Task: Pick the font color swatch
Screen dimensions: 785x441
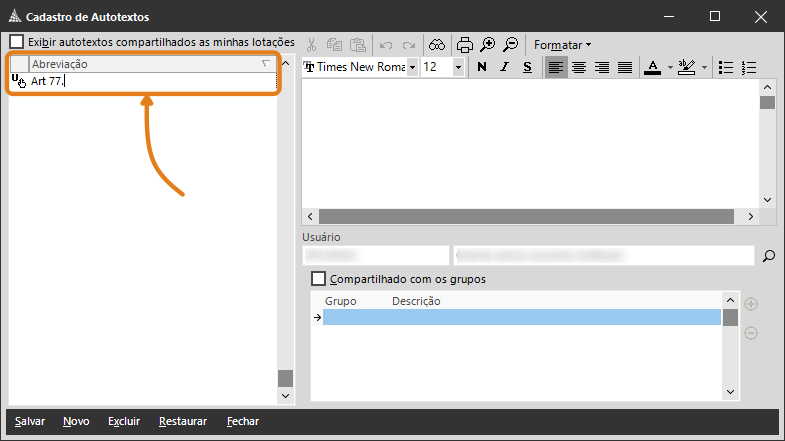Action: (x=652, y=67)
